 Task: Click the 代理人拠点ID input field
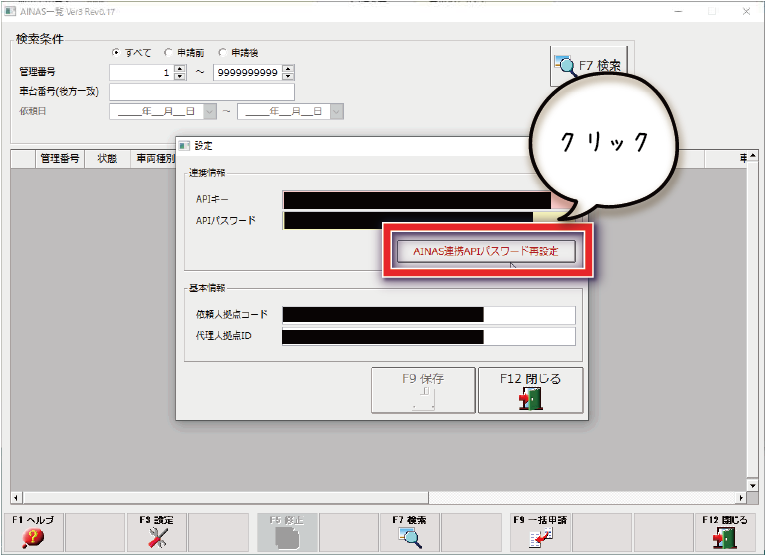coord(429,337)
